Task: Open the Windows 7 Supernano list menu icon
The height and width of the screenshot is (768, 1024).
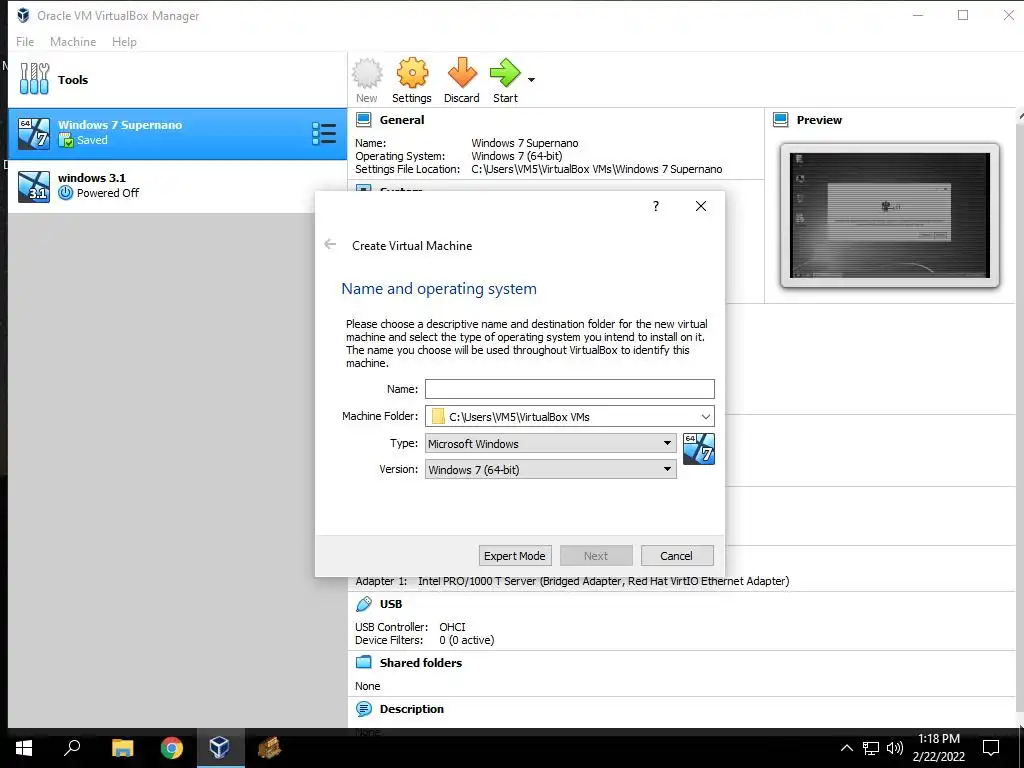Action: pyautogui.click(x=324, y=133)
